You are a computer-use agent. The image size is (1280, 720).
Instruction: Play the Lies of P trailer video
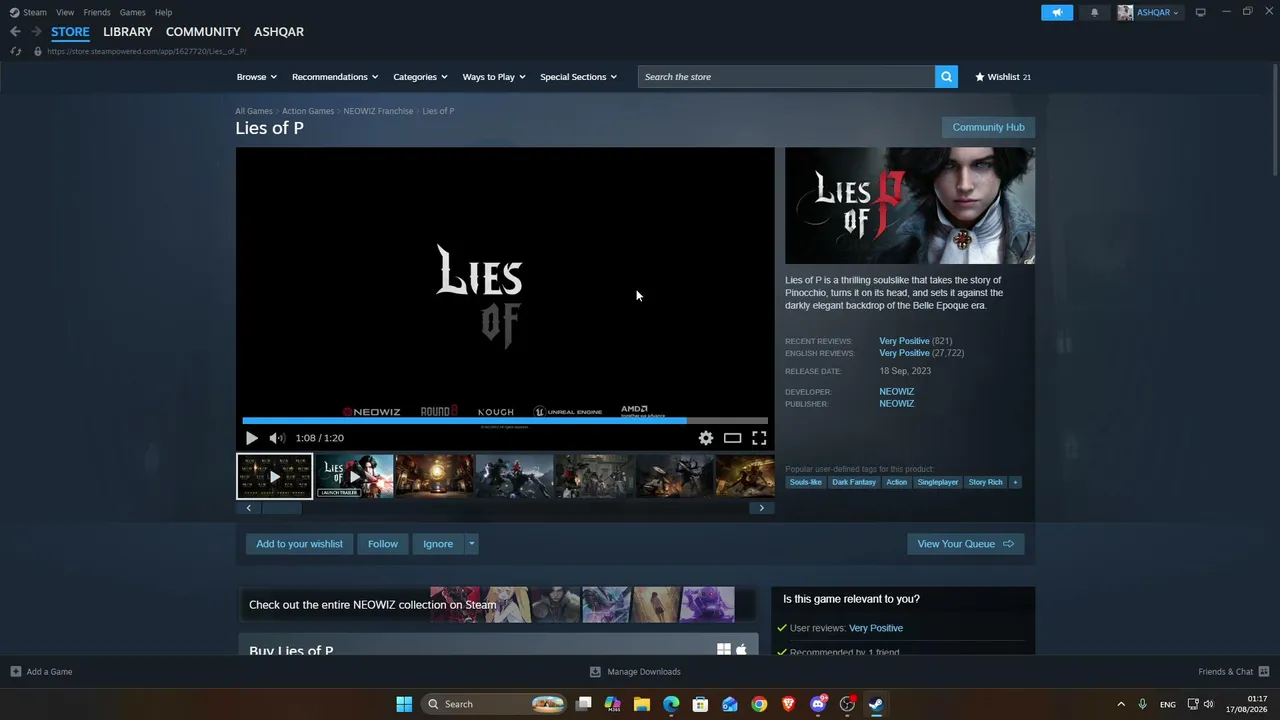(252, 438)
